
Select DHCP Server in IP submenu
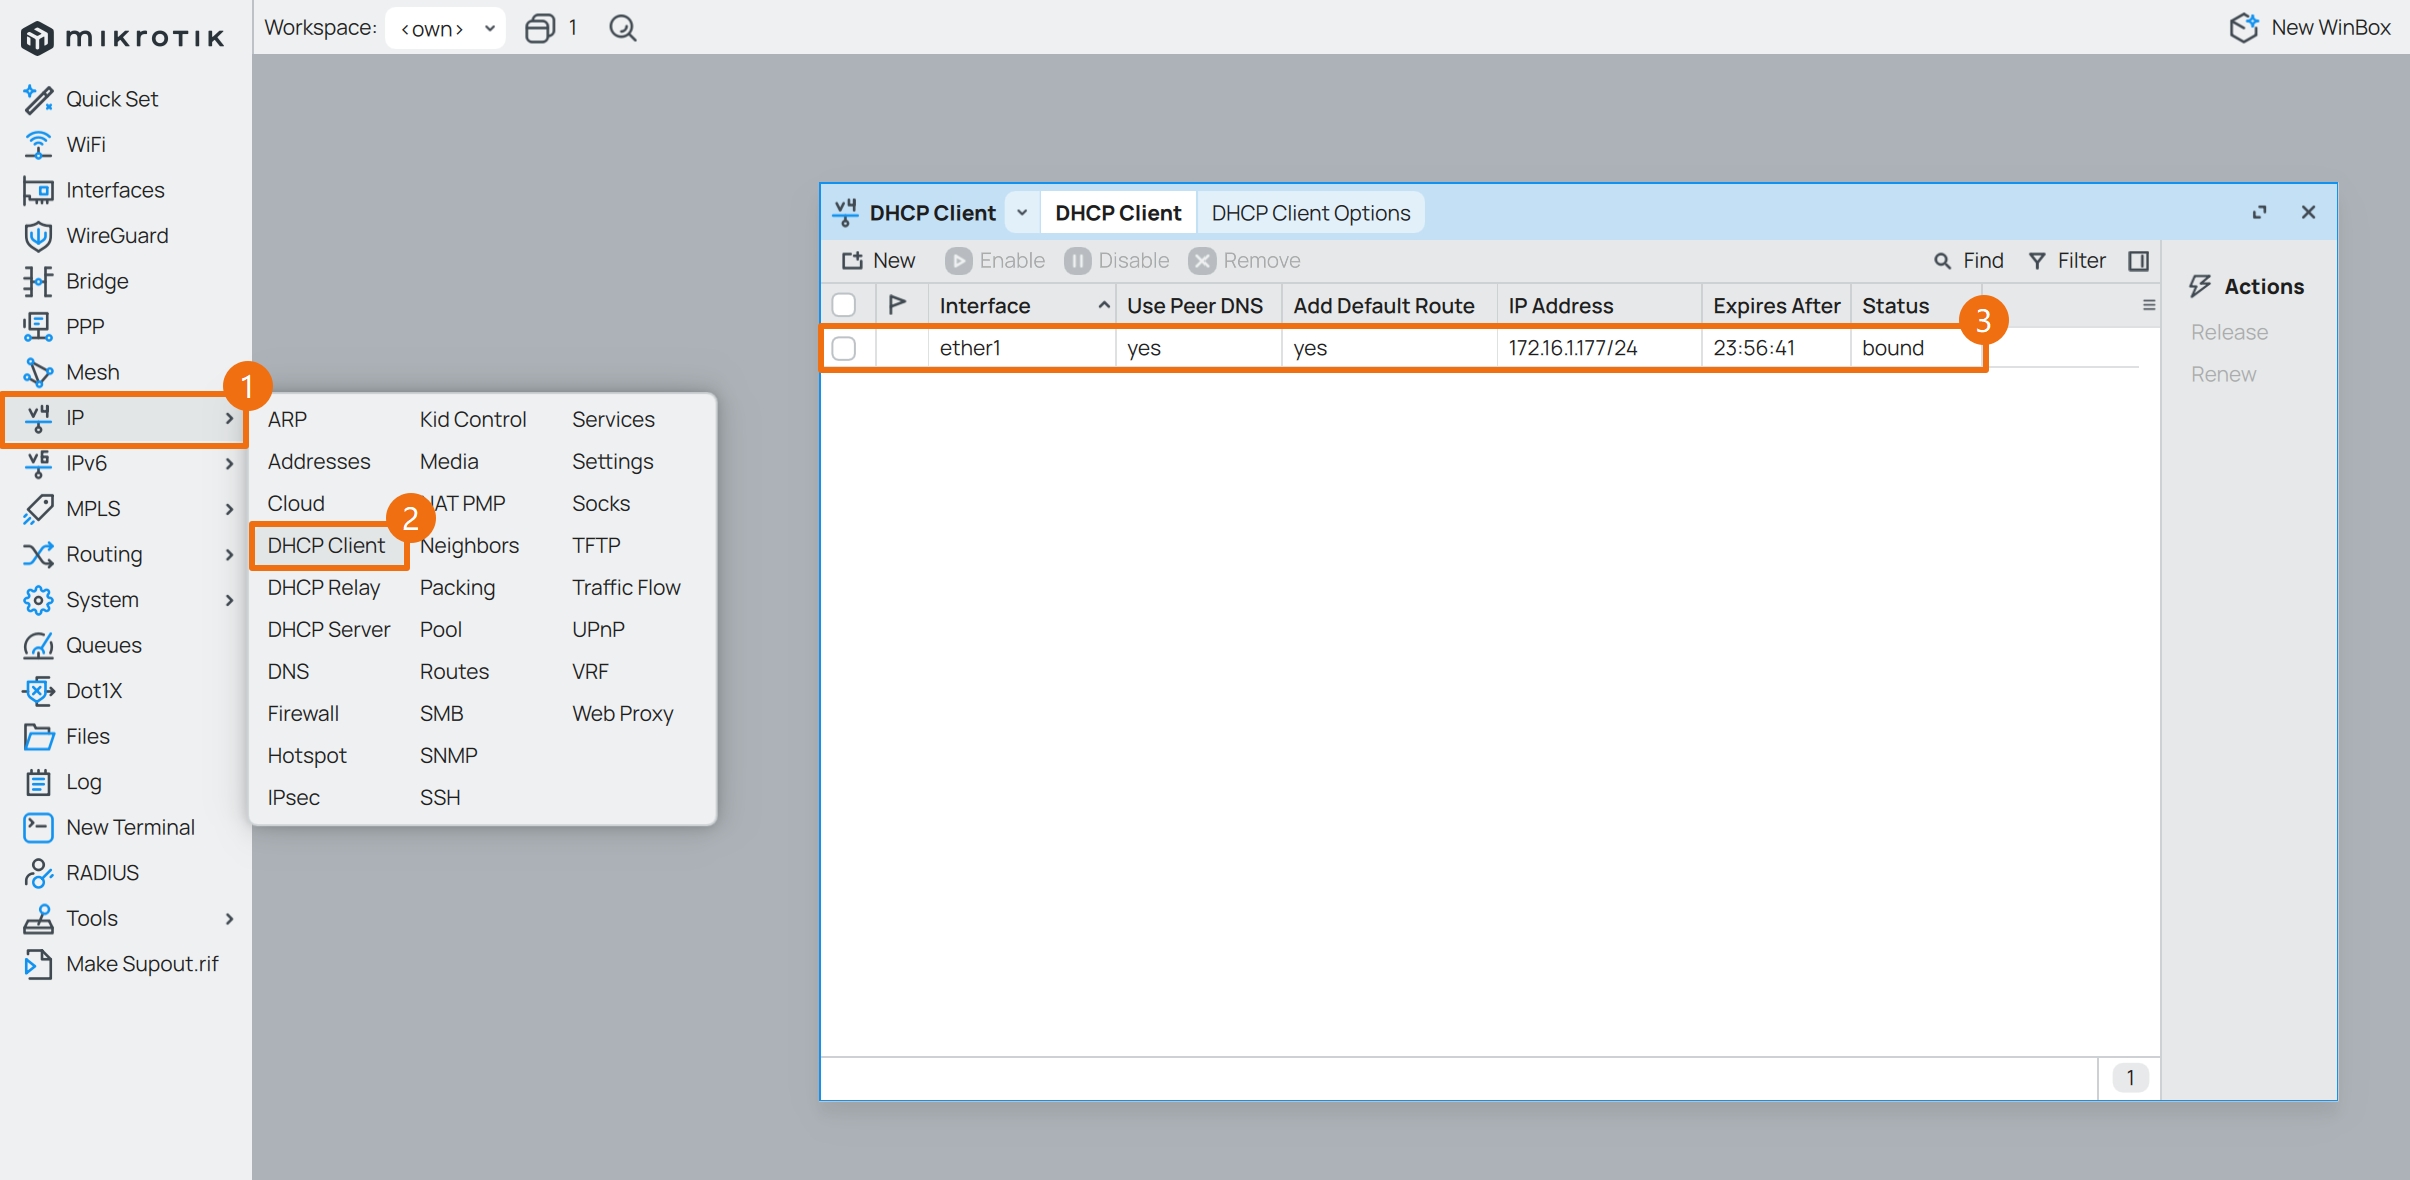point(328,630)
